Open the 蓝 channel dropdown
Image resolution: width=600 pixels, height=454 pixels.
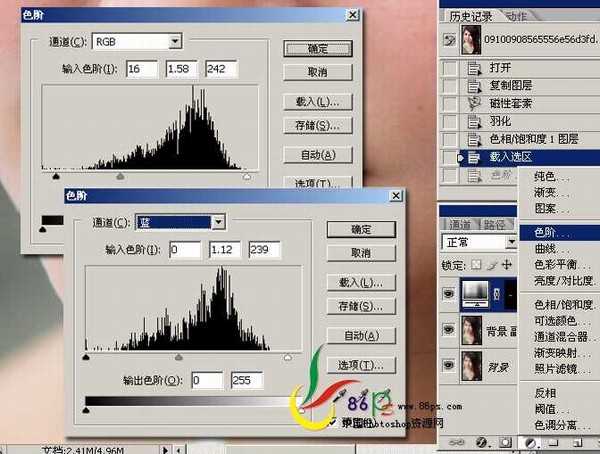tap(219, 222)
